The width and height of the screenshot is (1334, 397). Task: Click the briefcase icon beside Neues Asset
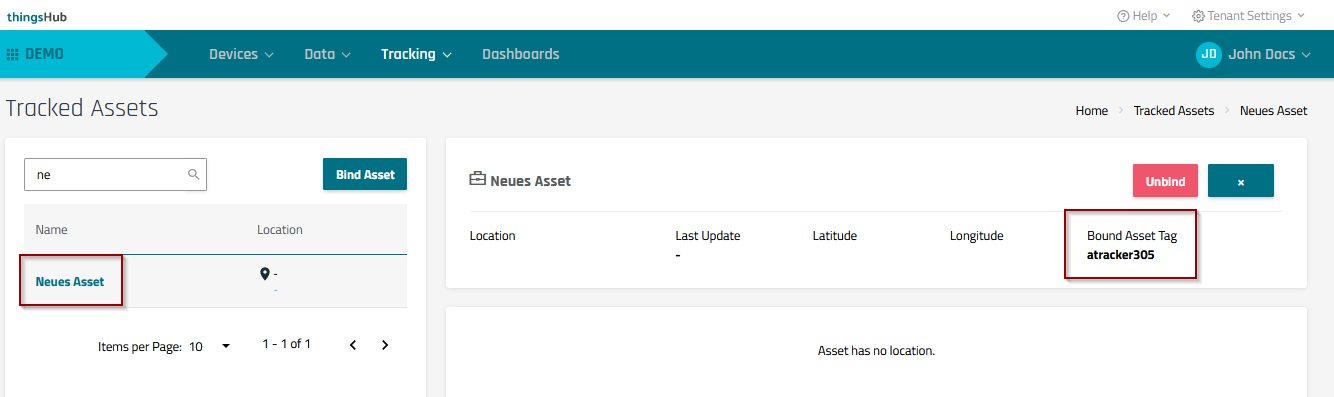[477, 180]
